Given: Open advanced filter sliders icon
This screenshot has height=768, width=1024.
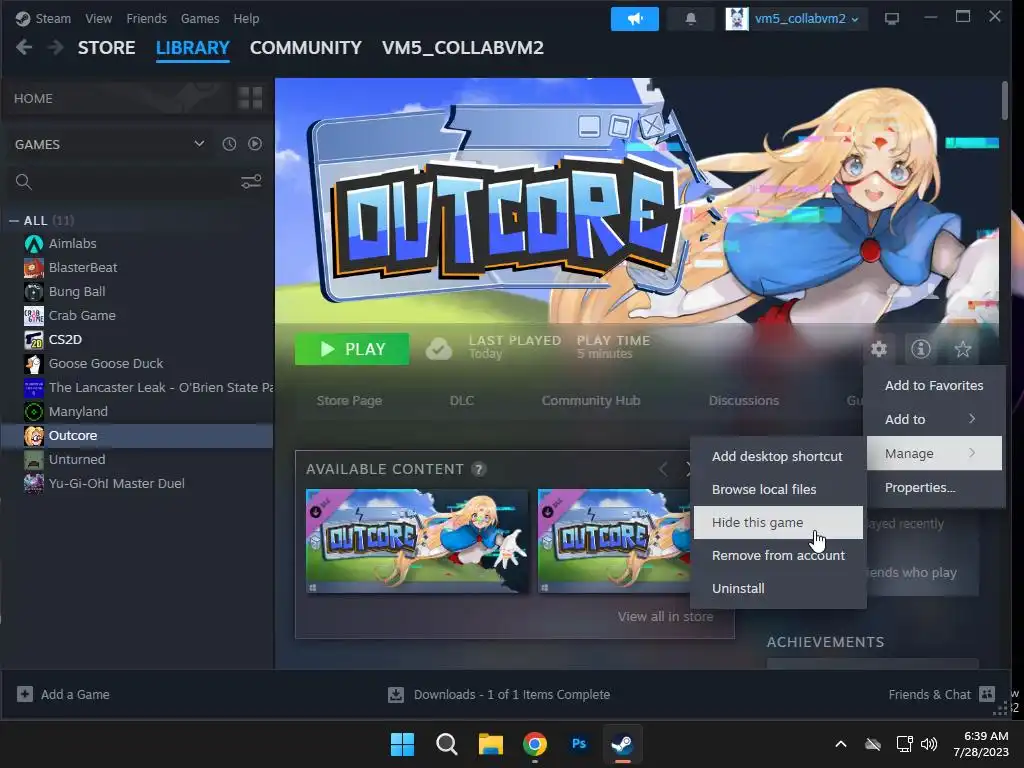Looking at the screenshot, I should [251, 182].
